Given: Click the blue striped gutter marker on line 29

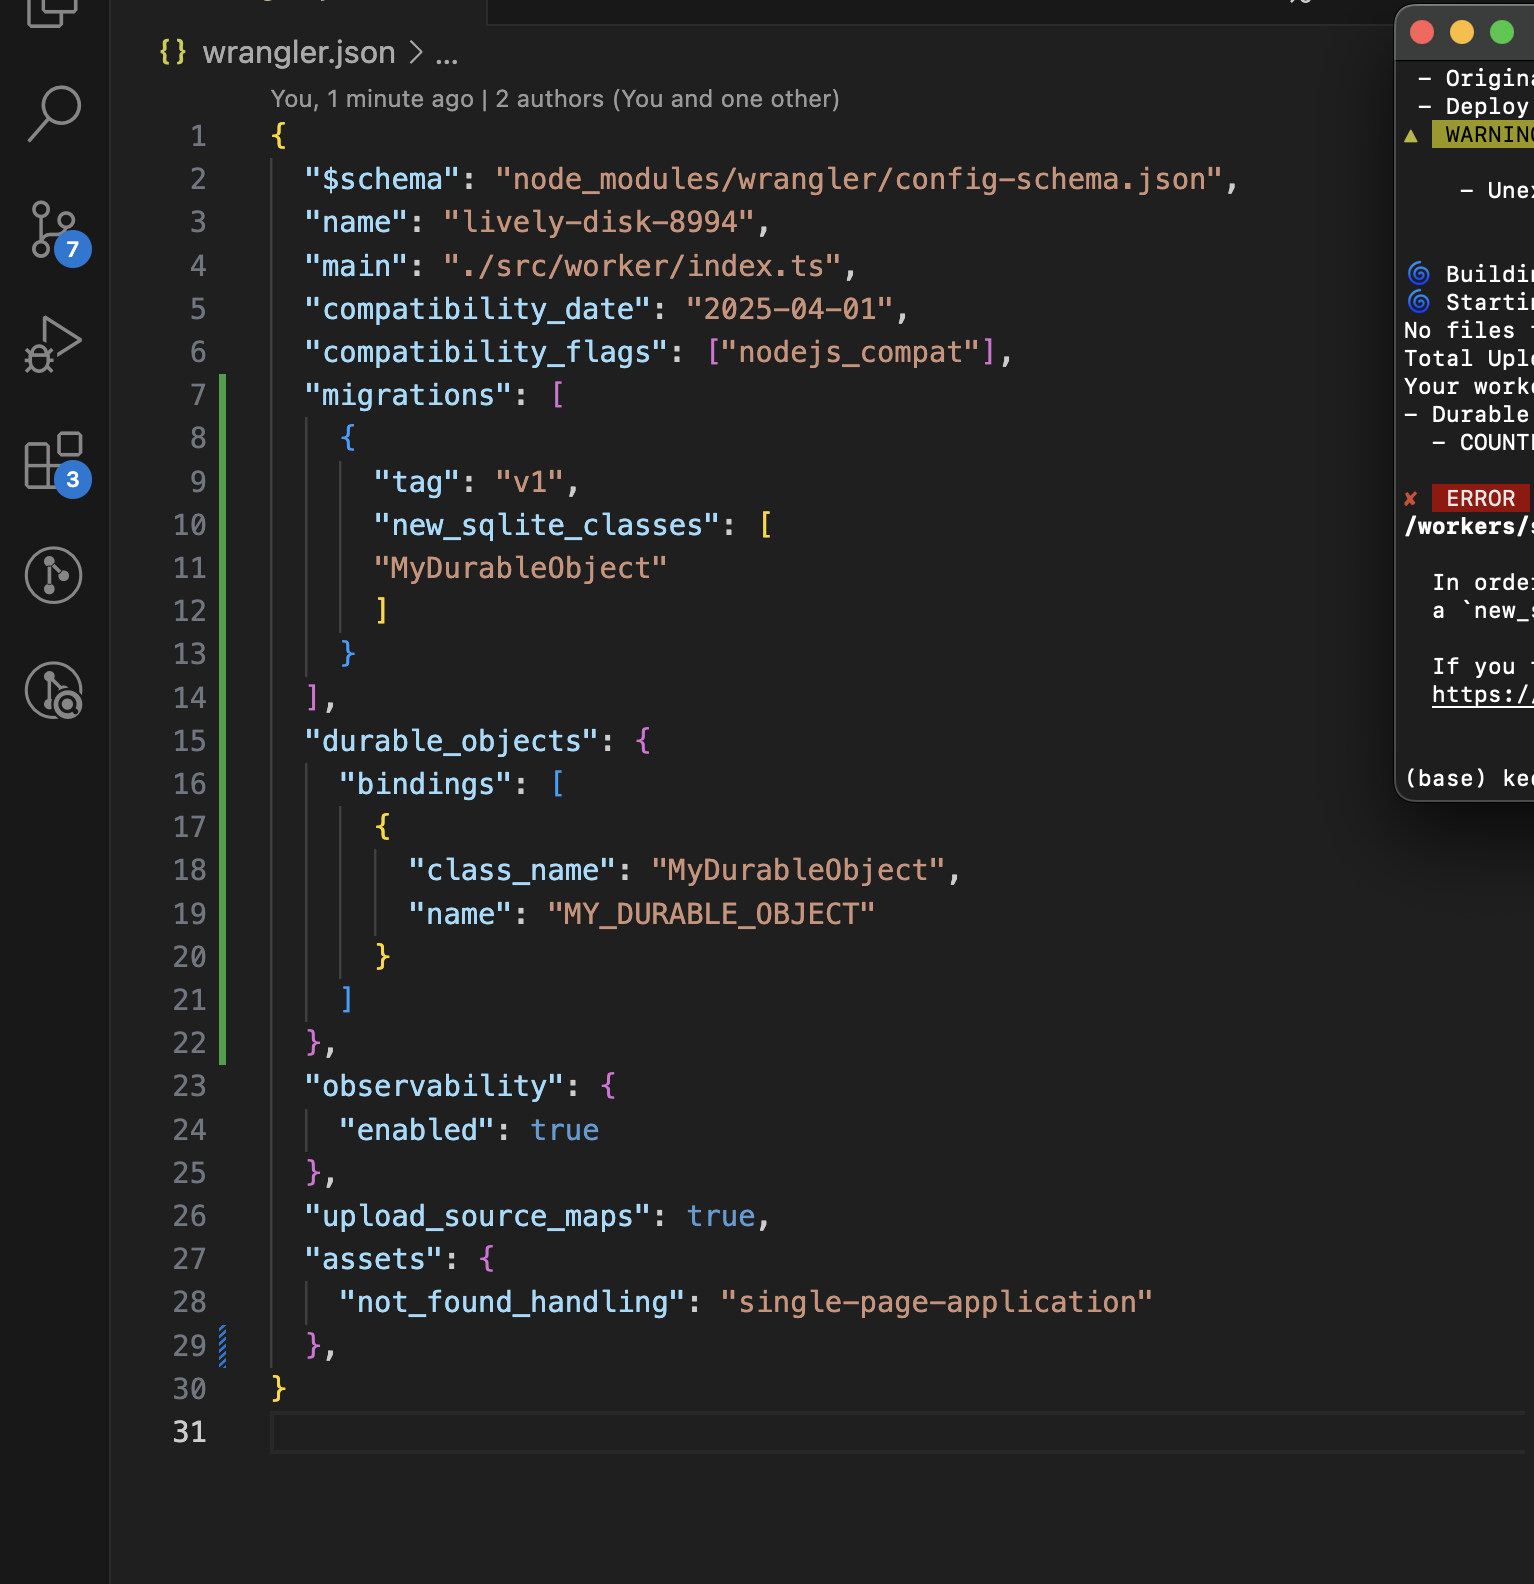Looking at the screenshot, I should pos(222,1345).
